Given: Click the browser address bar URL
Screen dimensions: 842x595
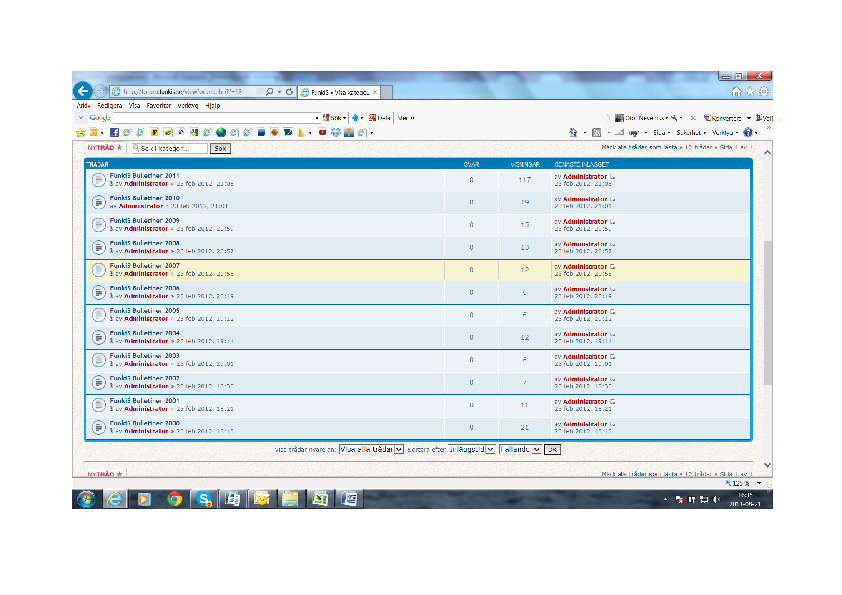Looking at the screenshot, I should 183,92.
